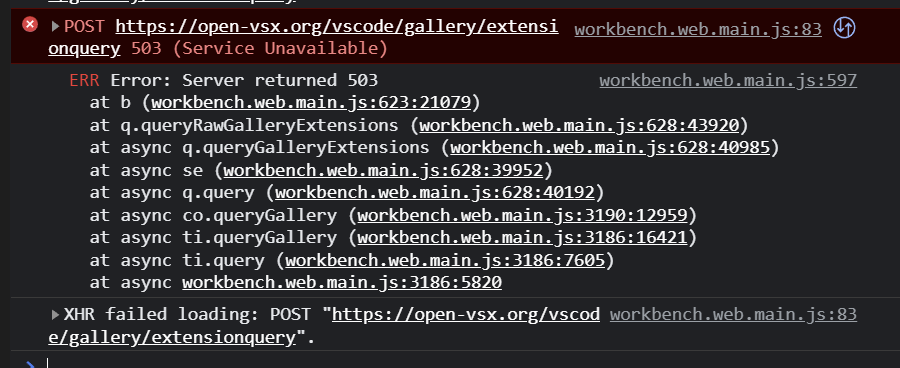Screen dimensions: 900x368
Task: Open stack frame link workbench.web.main.js:3186:7605
Action: [445, 261]
